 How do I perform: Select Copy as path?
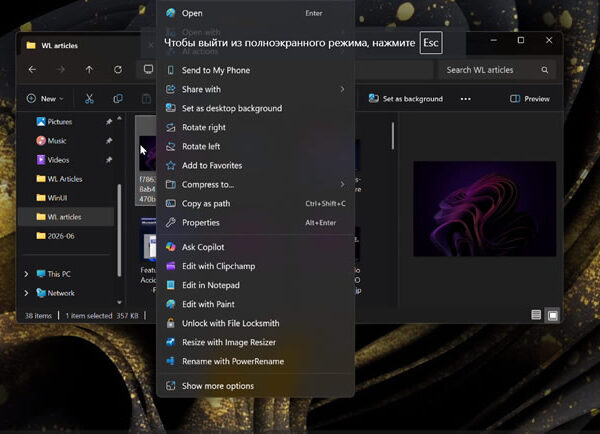coord(255,204)
